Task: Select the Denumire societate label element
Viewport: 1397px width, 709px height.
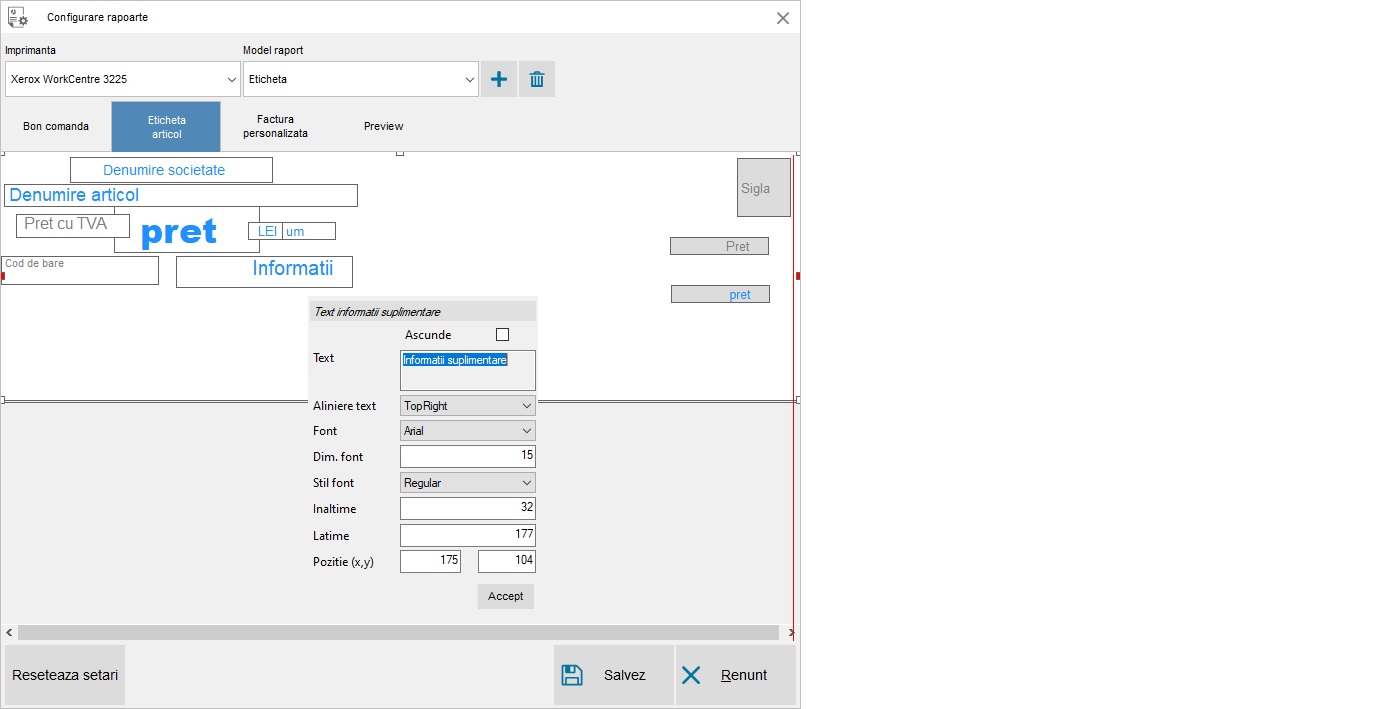Action: [171, 170]
